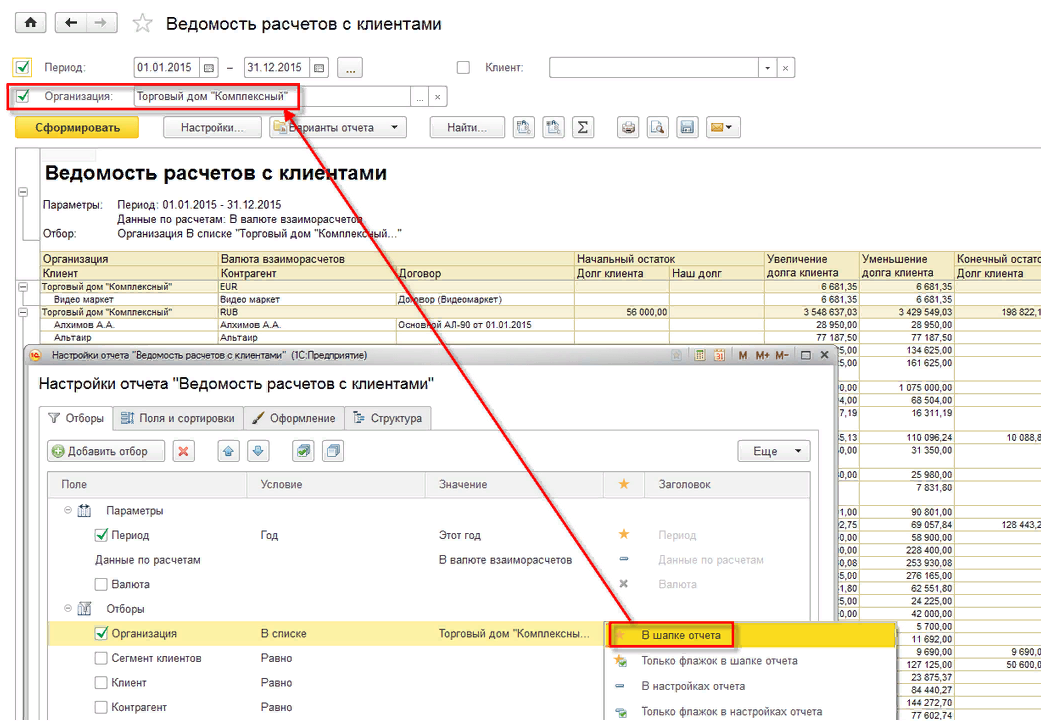Move filter down with the down arrow icon
This screenshot has width=1041, height=722.
259,451
